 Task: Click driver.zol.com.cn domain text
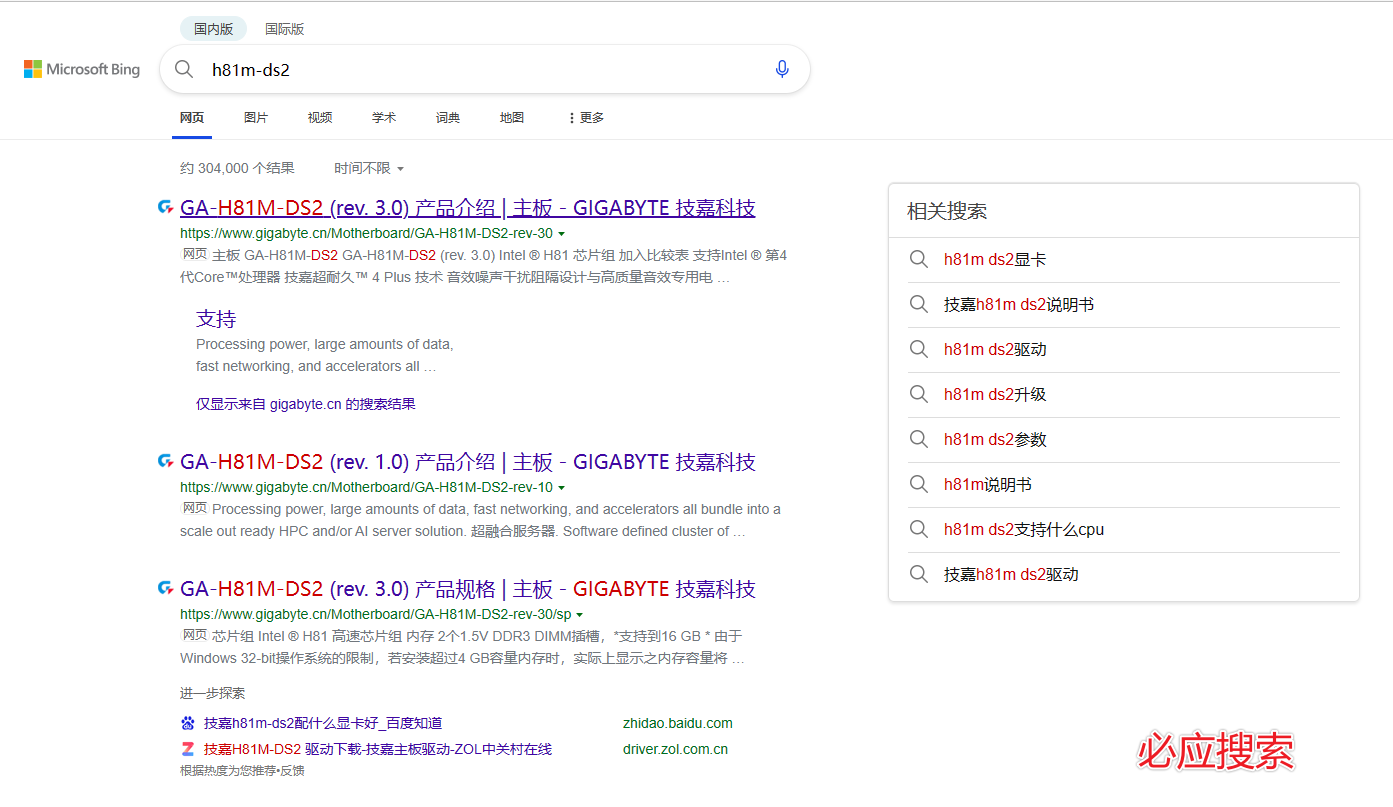[675, 749]
